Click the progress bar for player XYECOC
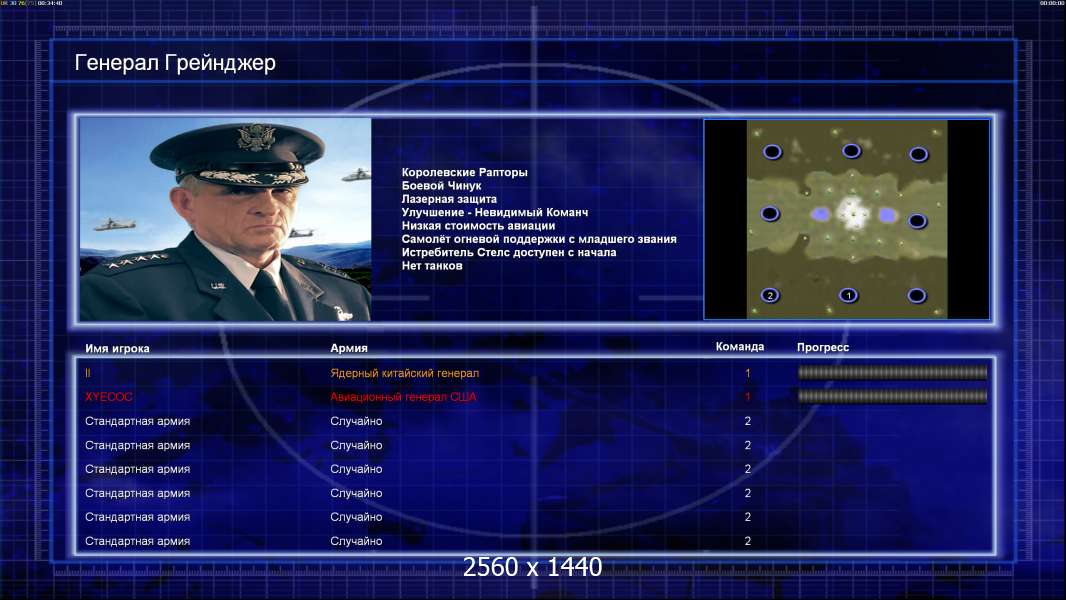The image size is (1066, 600). point(892,396)
